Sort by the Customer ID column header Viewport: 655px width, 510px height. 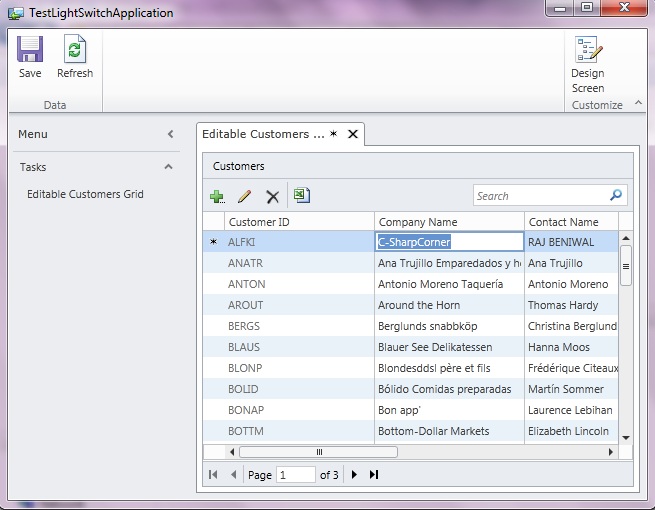(x=299, y=222)
